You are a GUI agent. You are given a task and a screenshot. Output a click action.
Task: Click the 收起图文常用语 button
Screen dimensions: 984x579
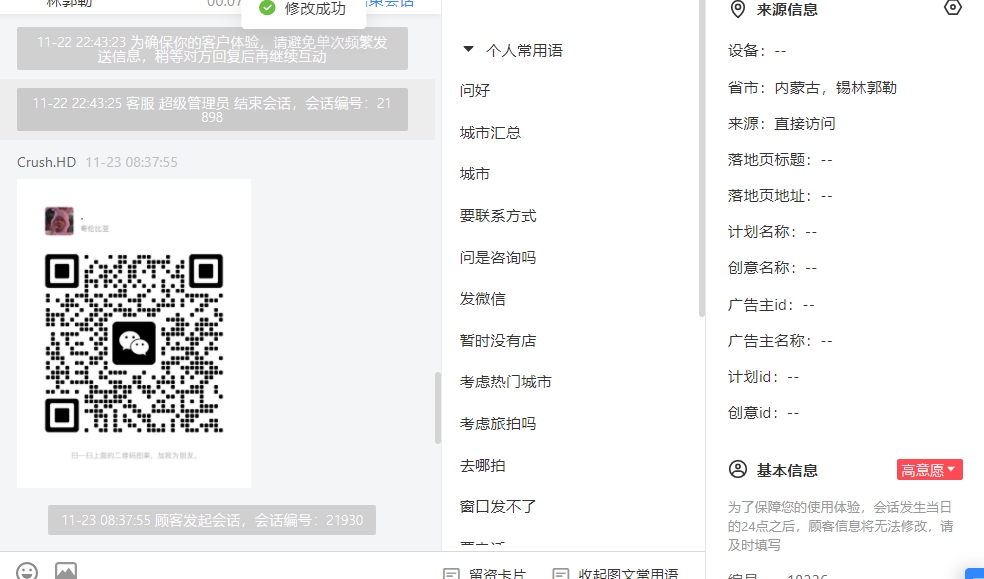click(x=616, y=573)
